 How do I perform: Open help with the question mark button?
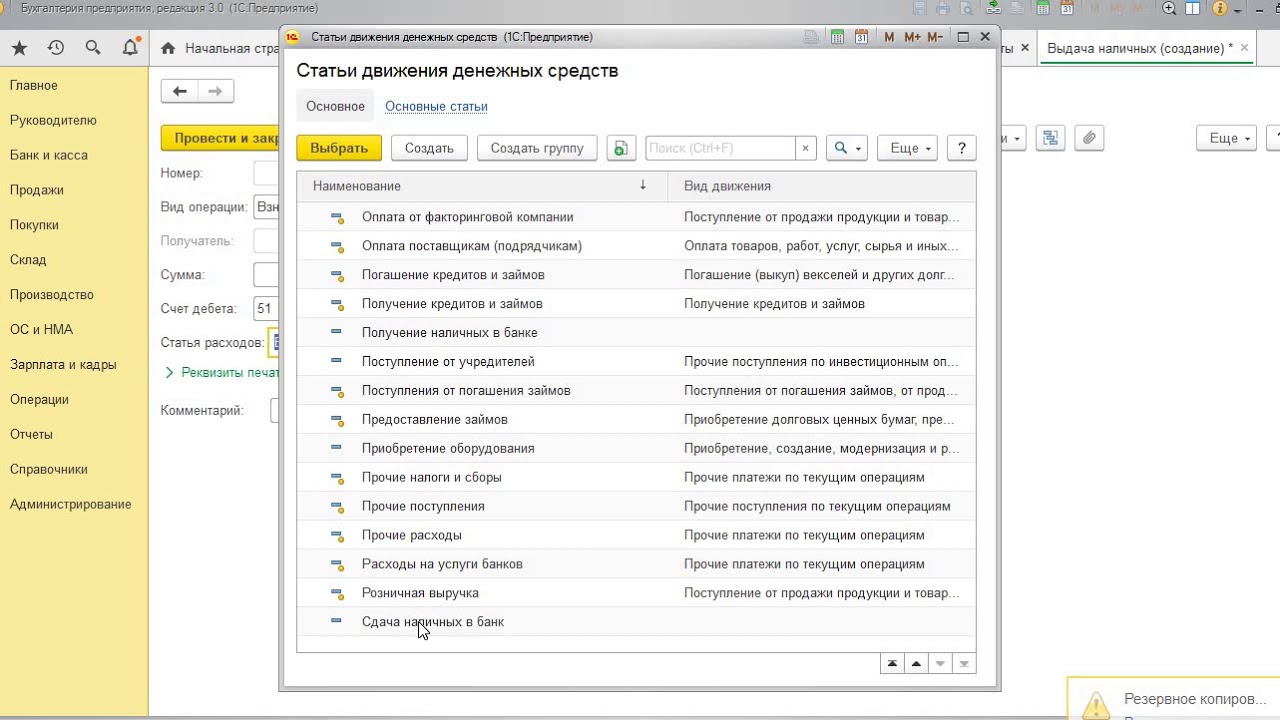[x=961, y=148]
